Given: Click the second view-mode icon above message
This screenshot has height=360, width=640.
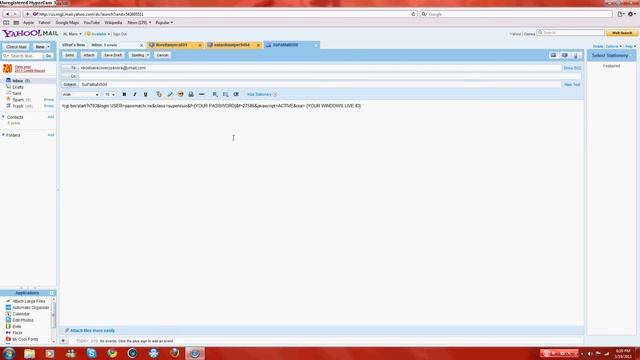Looking at the screenshot, I should (564, 55).
